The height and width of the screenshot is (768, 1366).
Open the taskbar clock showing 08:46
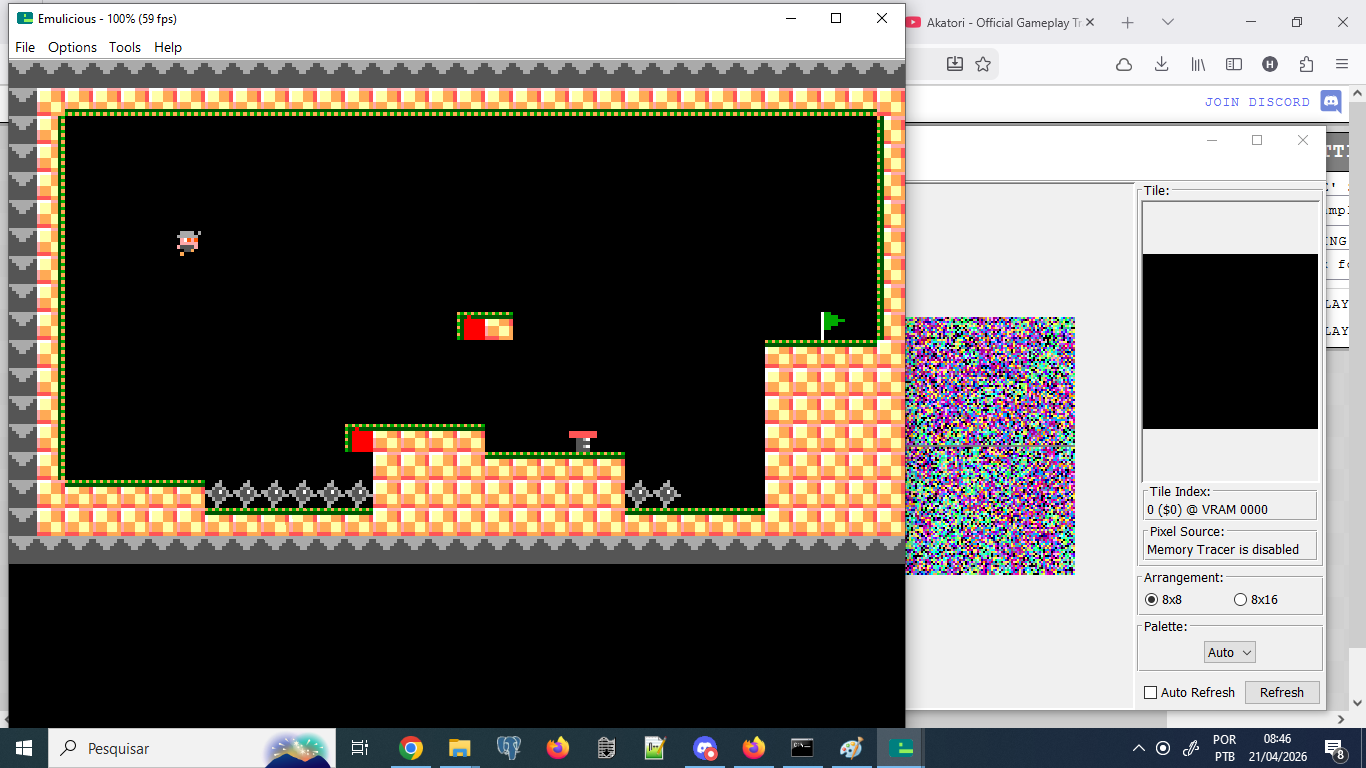(x=1278, y=748)
